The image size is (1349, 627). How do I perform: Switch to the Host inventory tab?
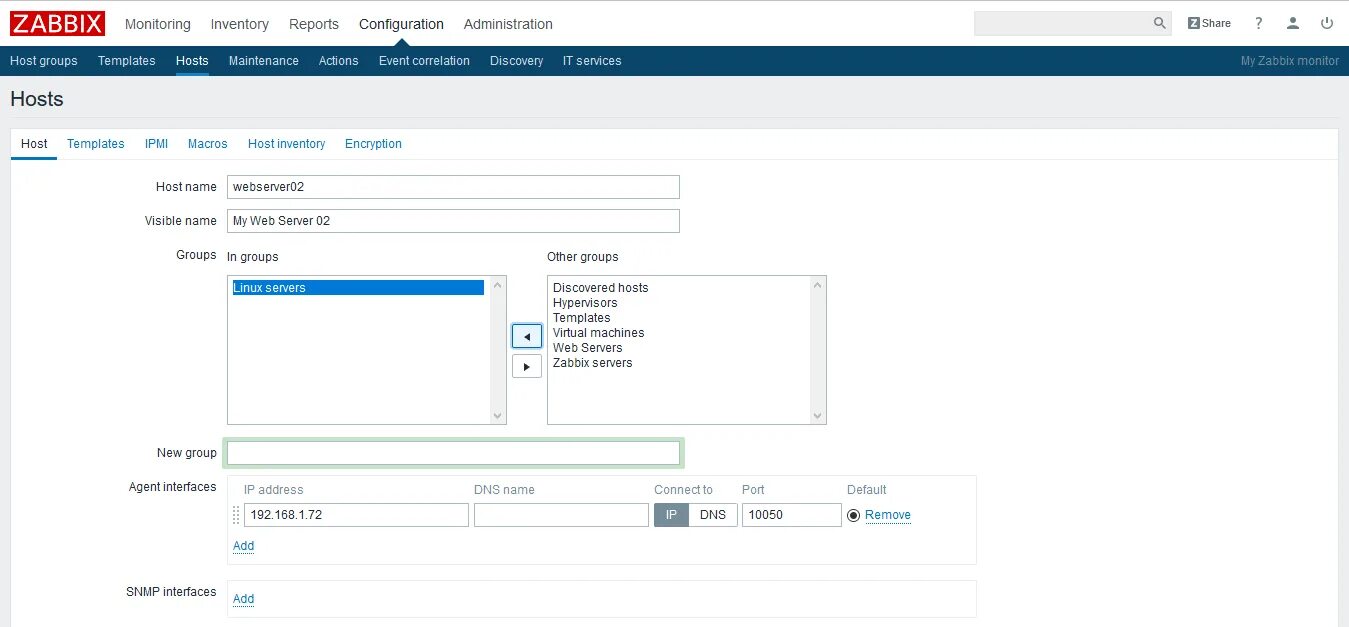(287, 144)
